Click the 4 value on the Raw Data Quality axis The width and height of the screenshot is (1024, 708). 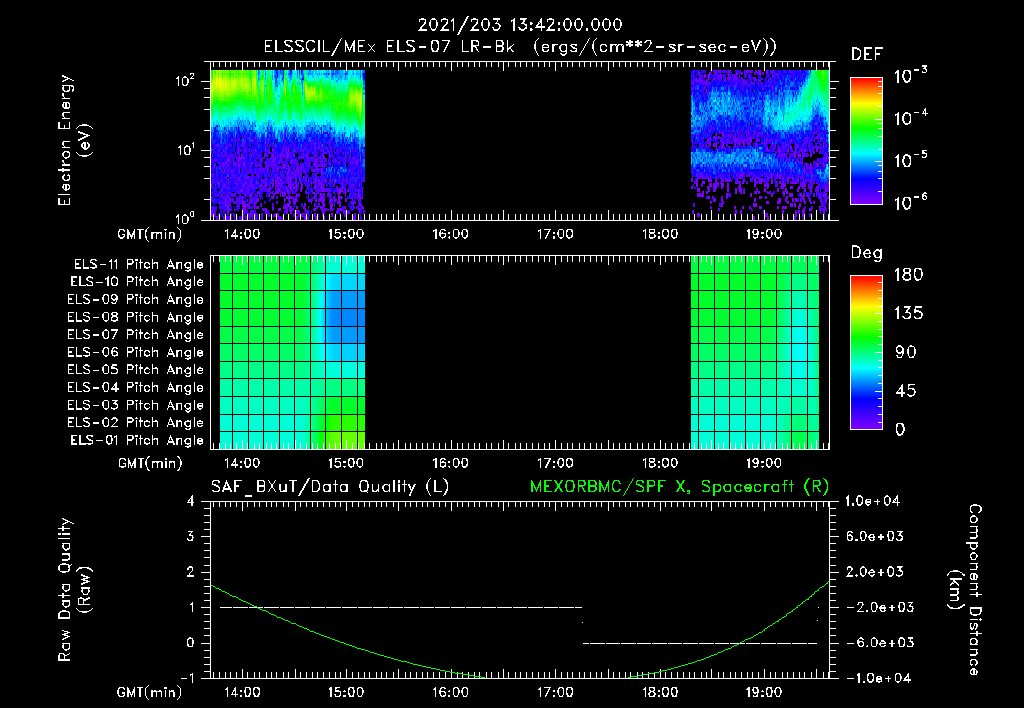(191, 501)
